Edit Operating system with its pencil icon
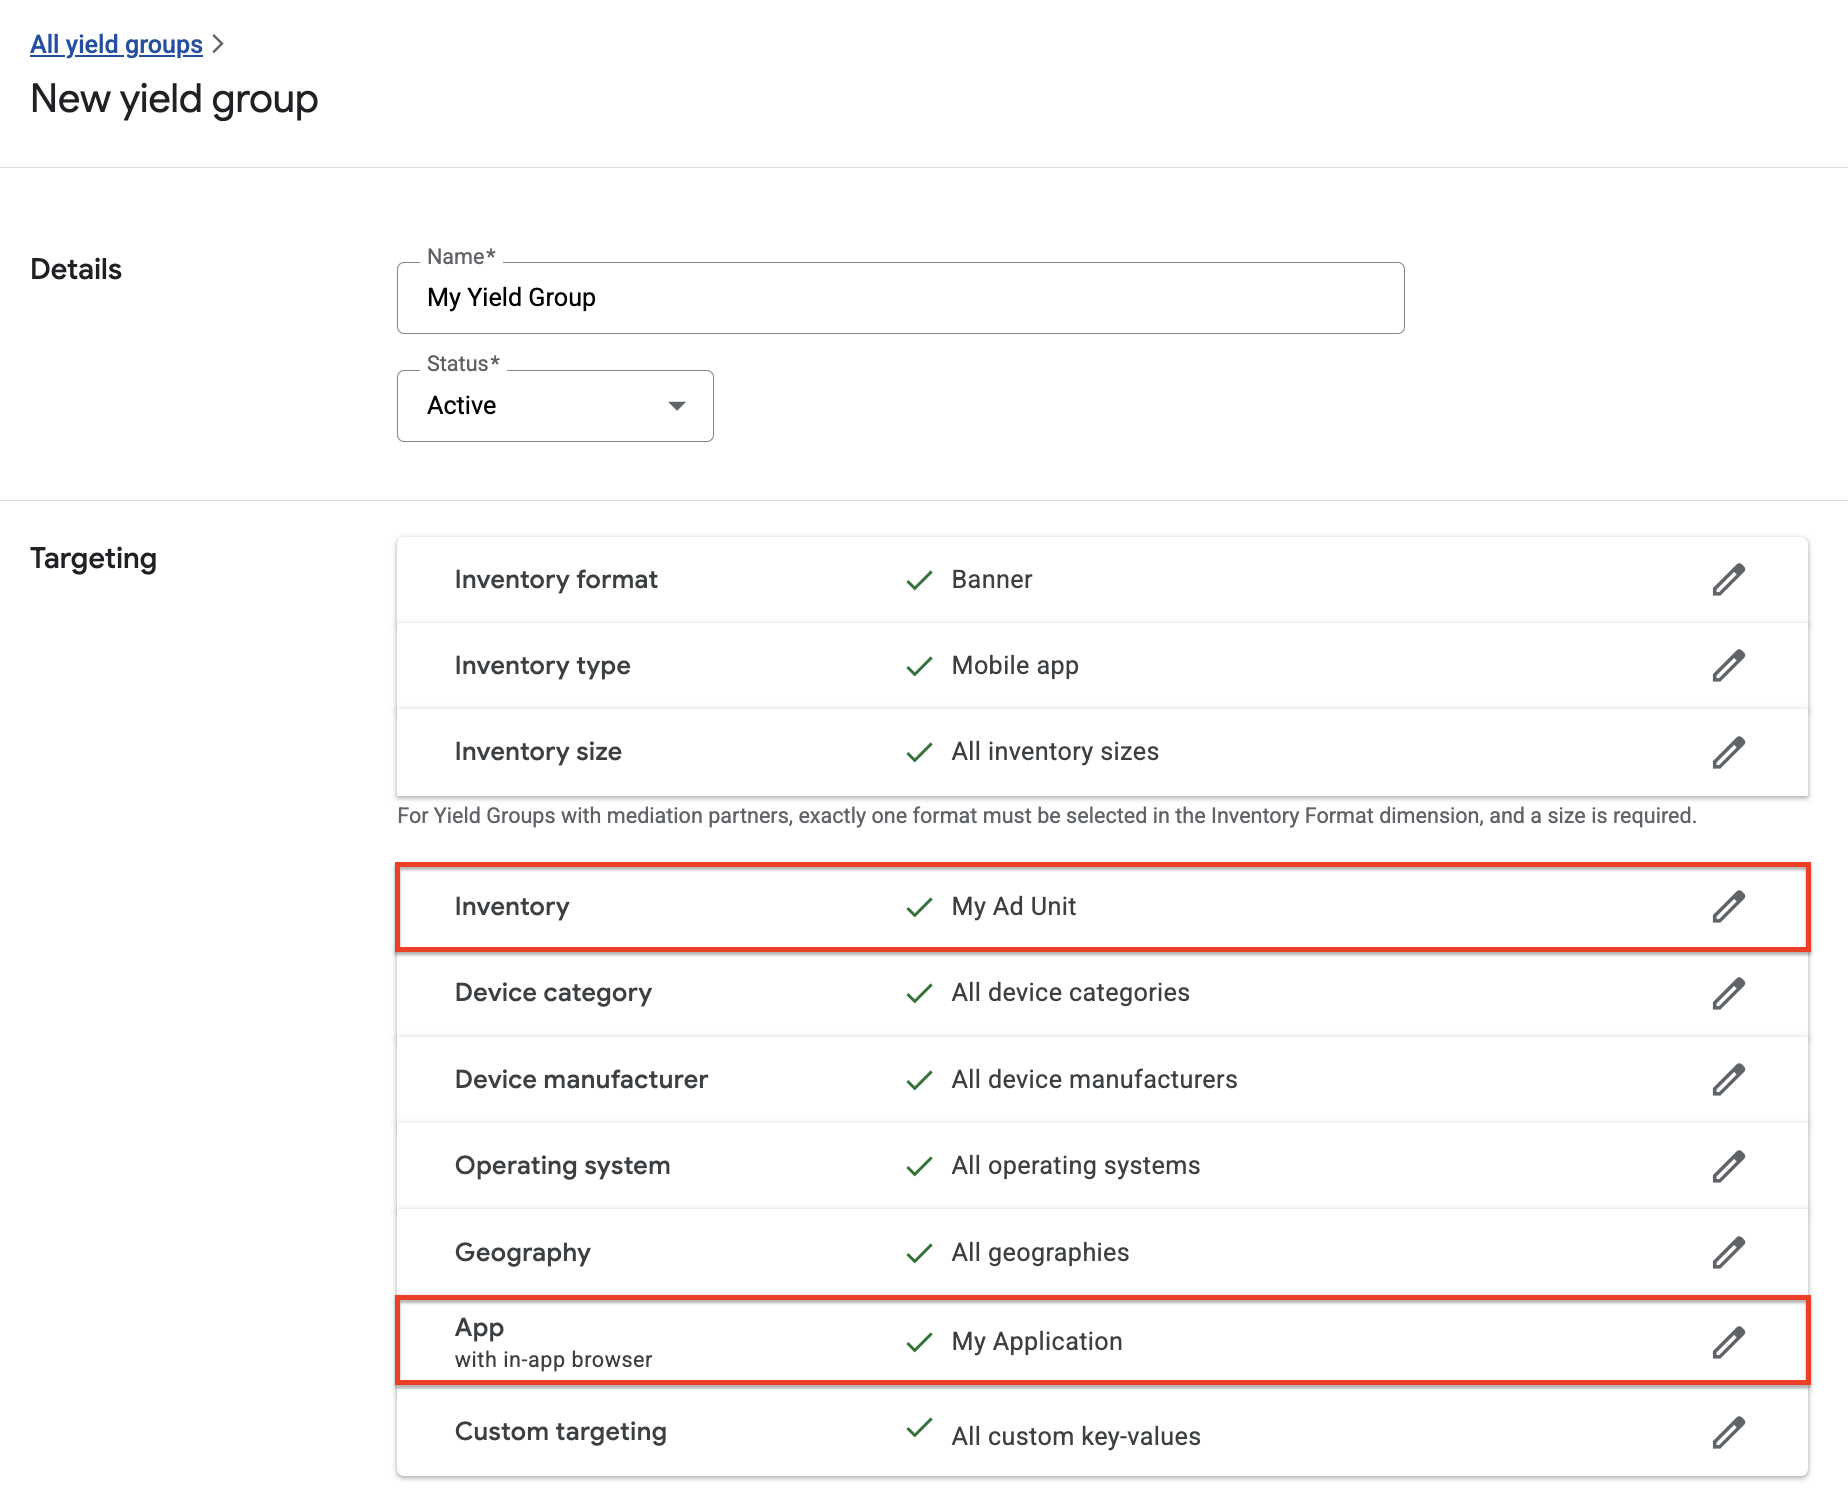 point(1728,1166)
